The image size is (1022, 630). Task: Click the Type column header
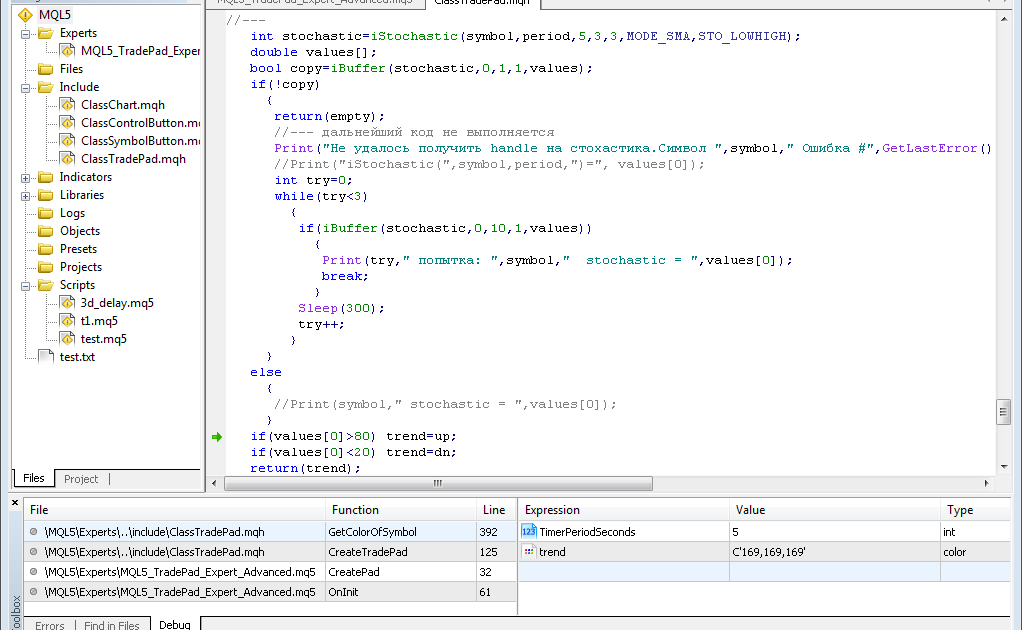(975, 510)
